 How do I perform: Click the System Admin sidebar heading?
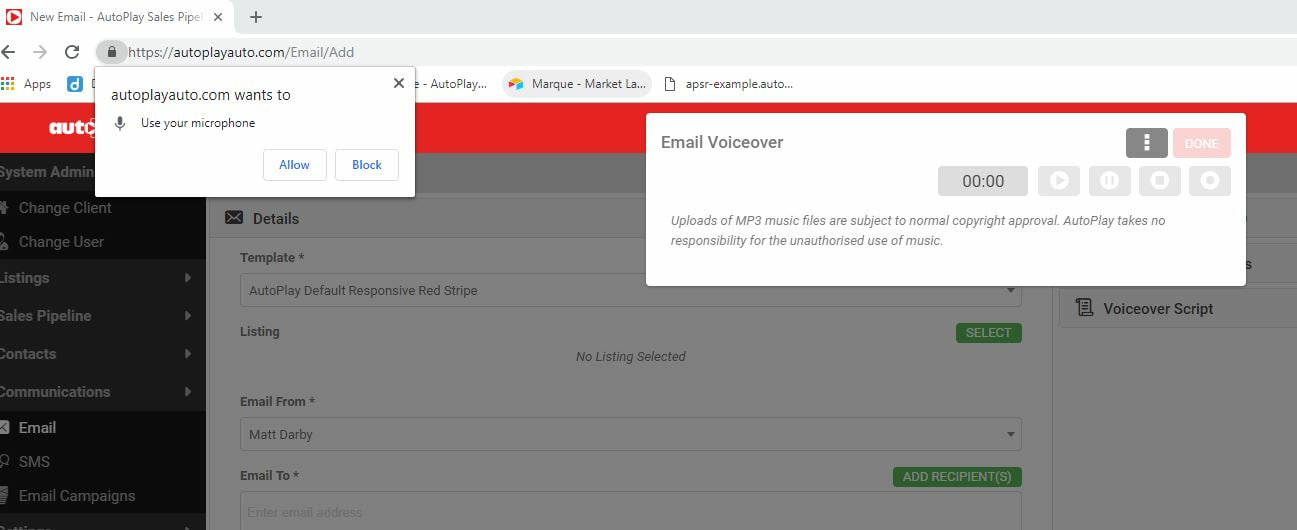tap(47, 172)
